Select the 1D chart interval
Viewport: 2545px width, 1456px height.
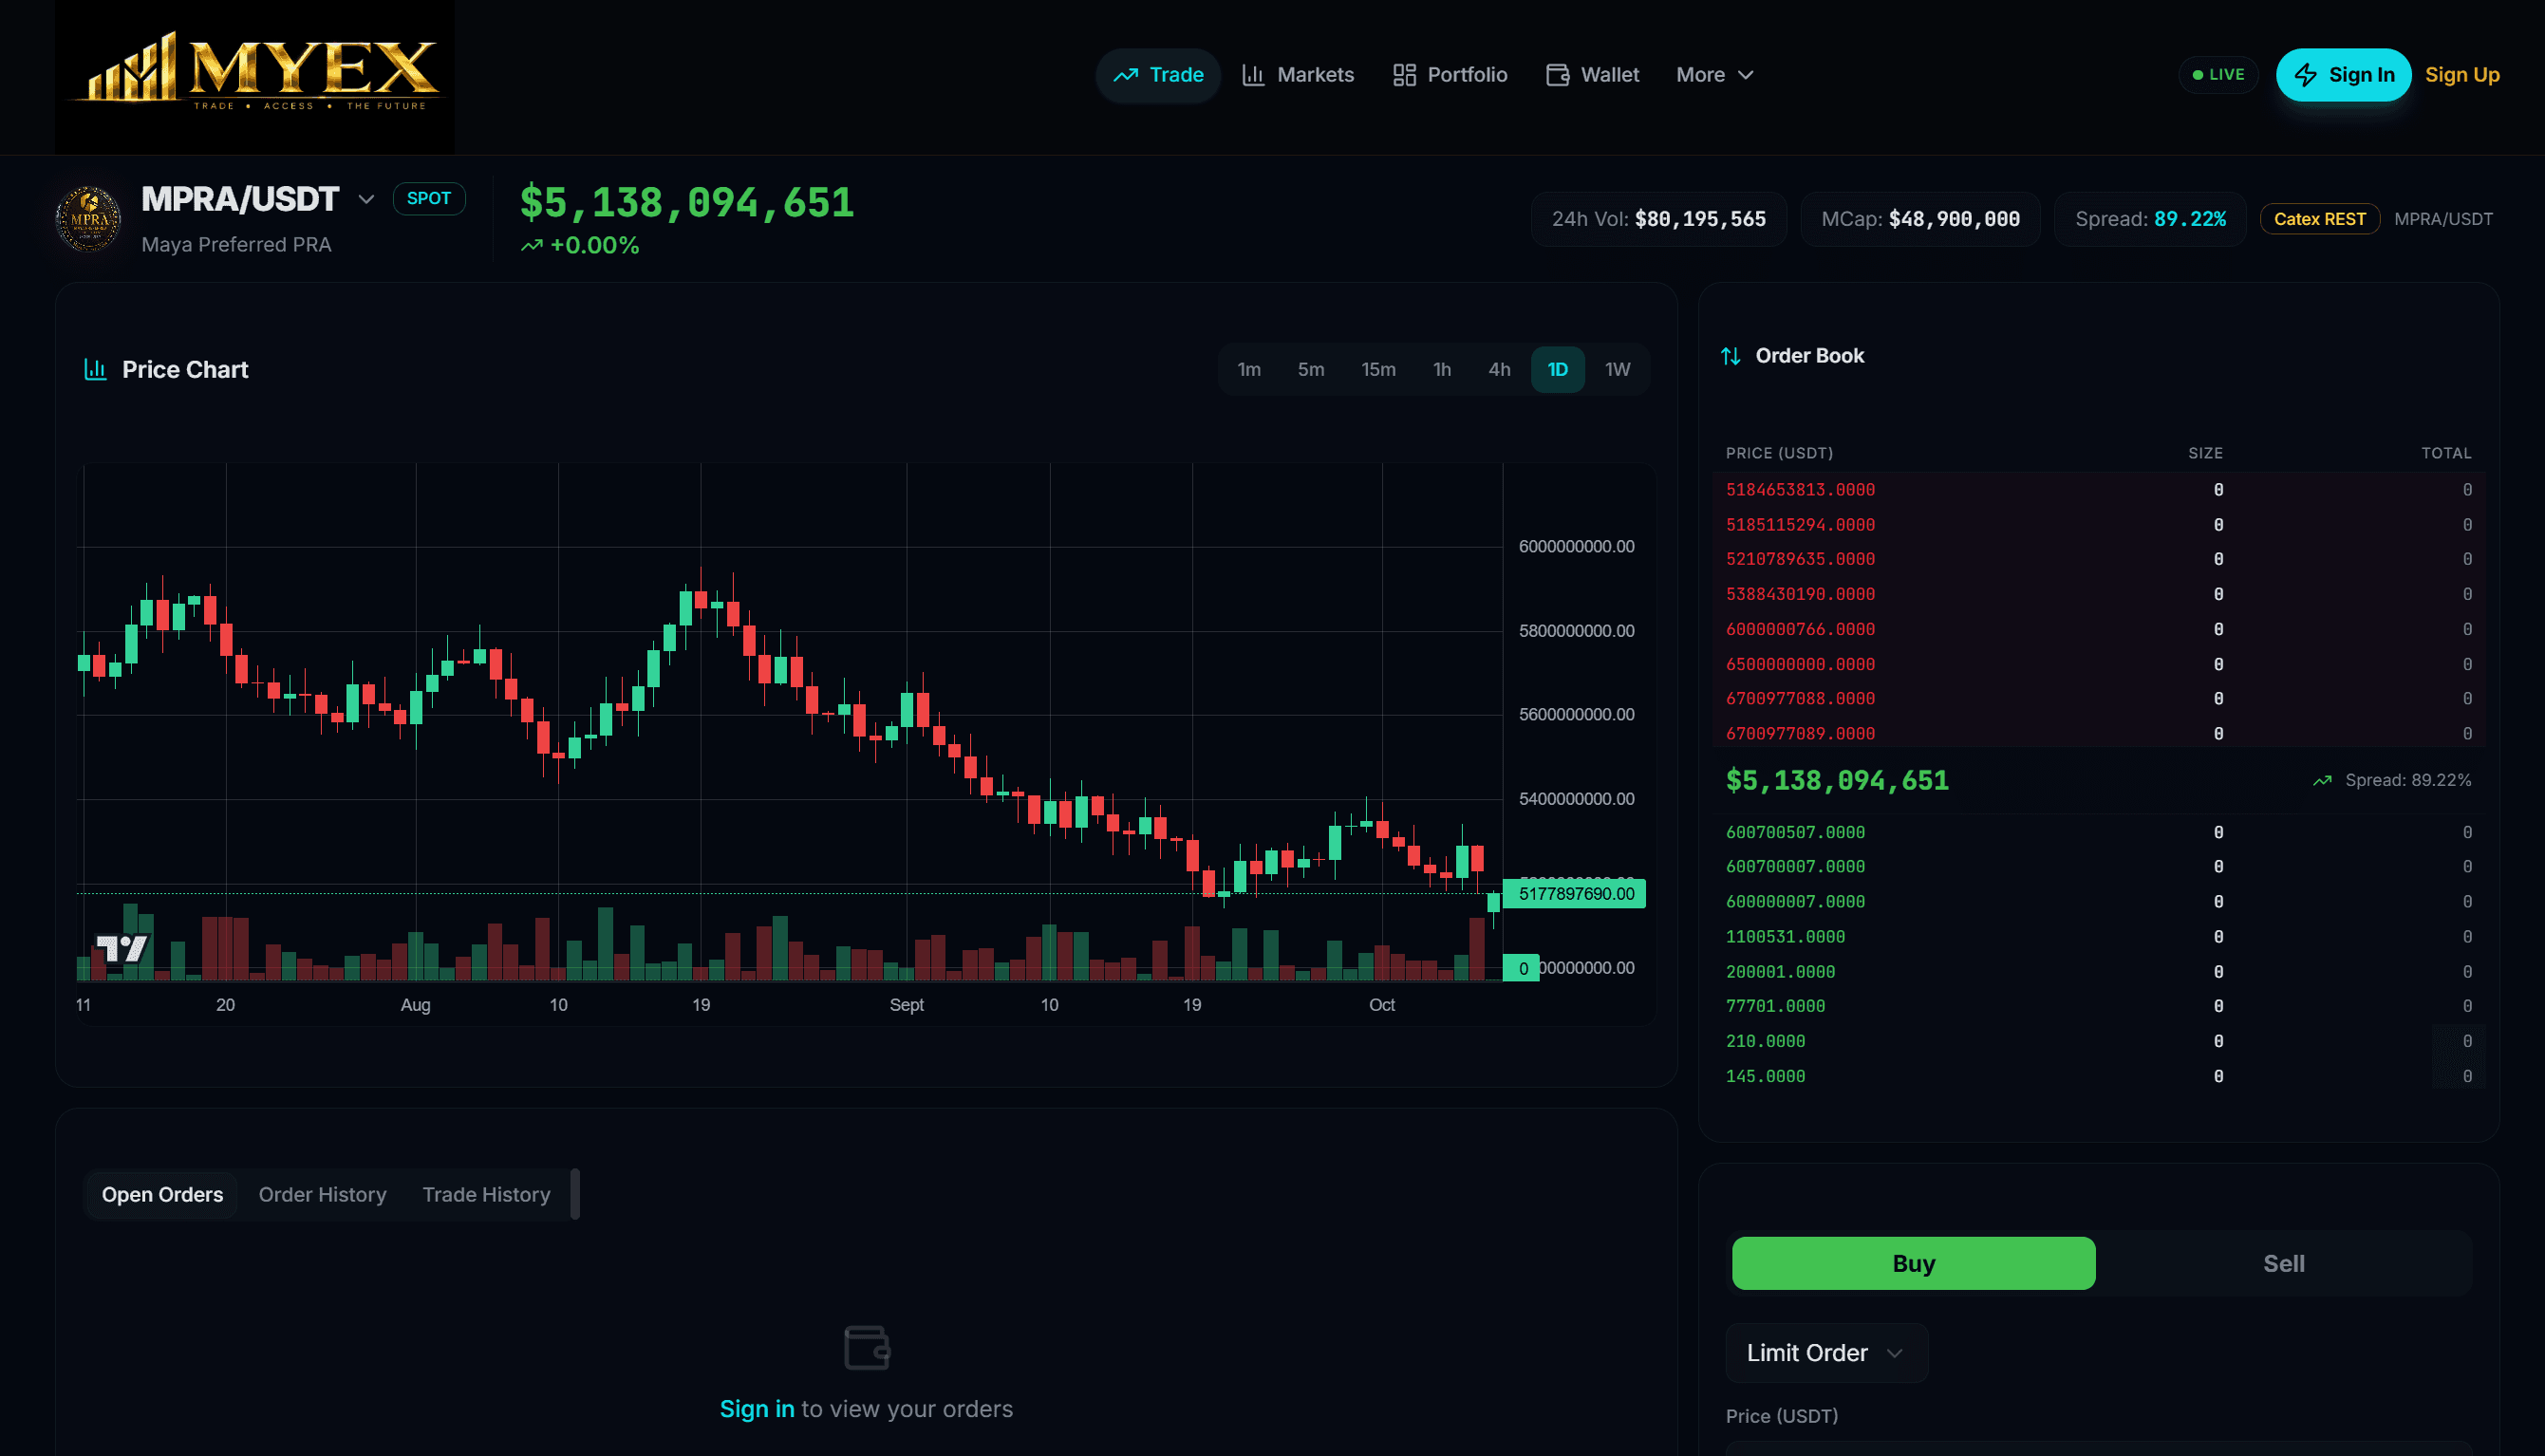click(x=1557, y=370)
